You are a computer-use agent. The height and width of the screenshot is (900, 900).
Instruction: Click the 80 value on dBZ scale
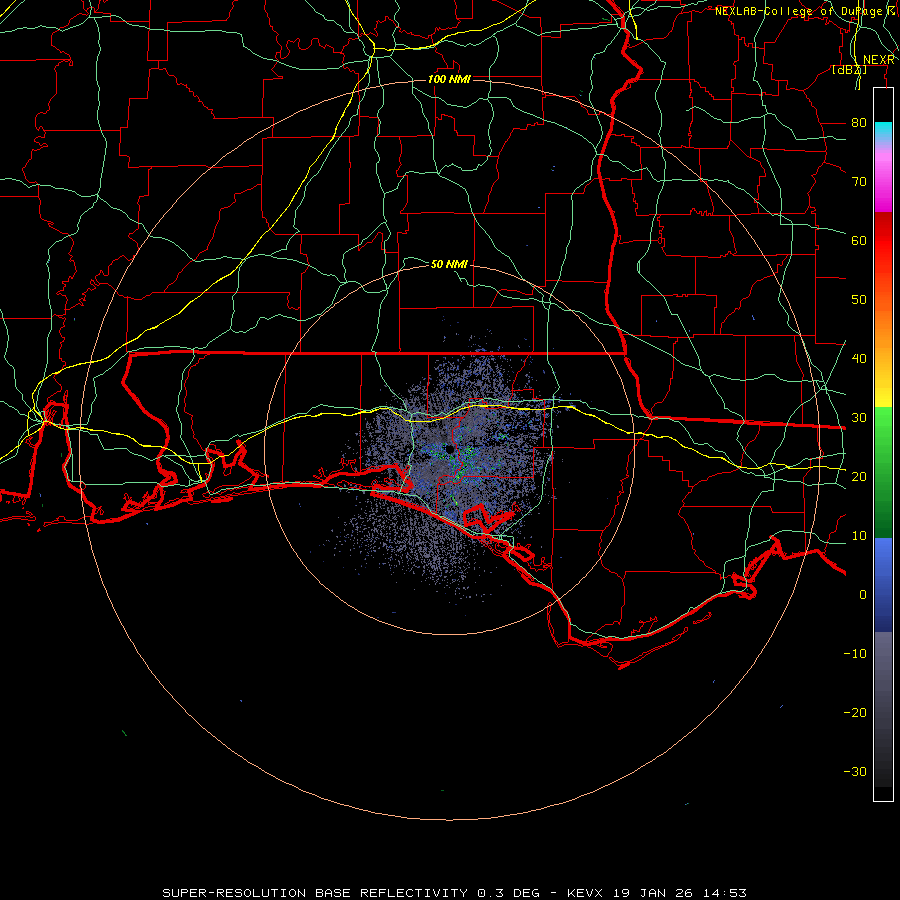click(859, 123)
